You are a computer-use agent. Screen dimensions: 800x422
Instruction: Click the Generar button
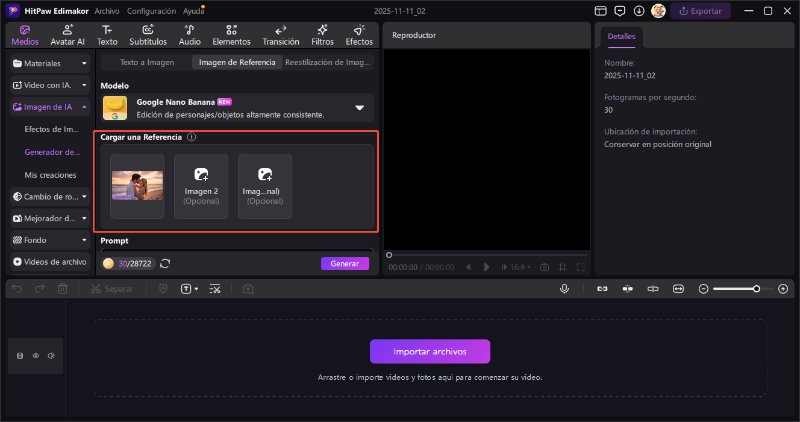(345, 263)
